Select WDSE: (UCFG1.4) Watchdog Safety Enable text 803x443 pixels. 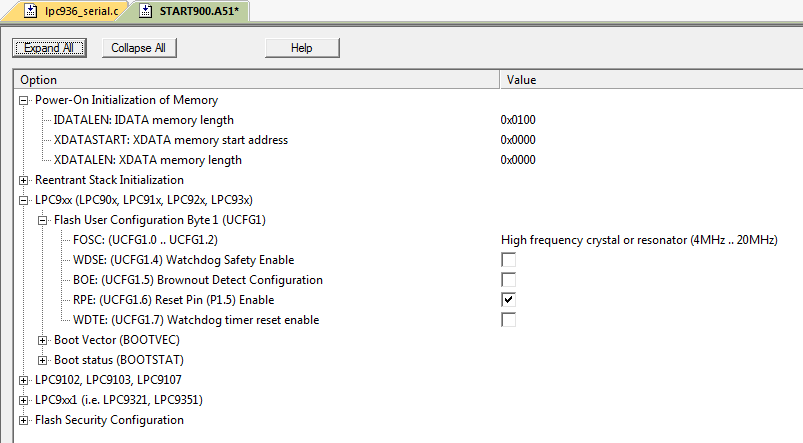[x=183, y=260]
